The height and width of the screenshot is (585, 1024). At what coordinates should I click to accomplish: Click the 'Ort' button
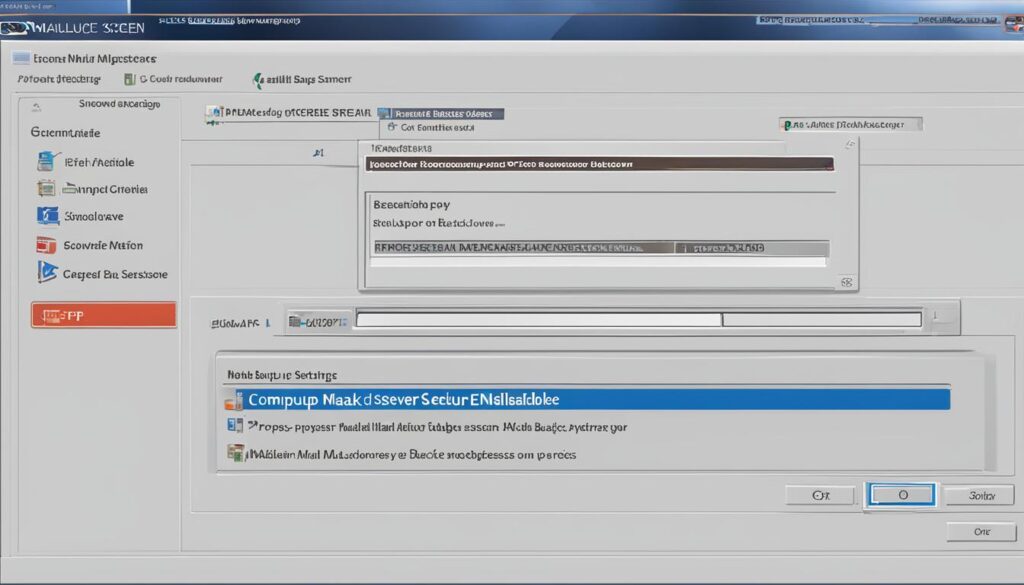click(x=820, y=496)
